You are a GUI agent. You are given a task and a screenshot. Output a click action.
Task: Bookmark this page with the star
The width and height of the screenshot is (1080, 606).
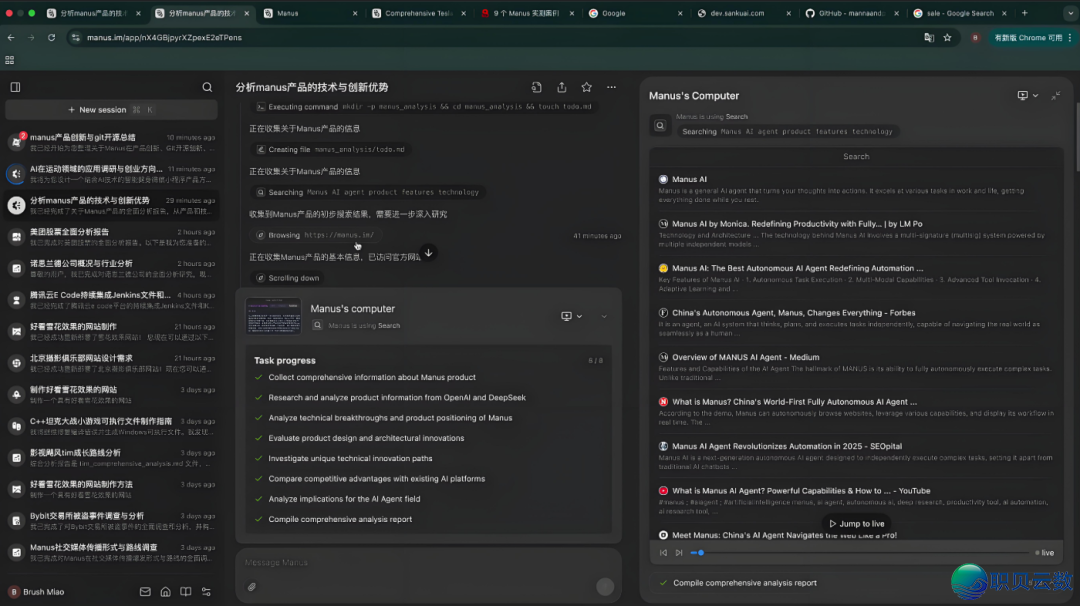click(948, 38)
